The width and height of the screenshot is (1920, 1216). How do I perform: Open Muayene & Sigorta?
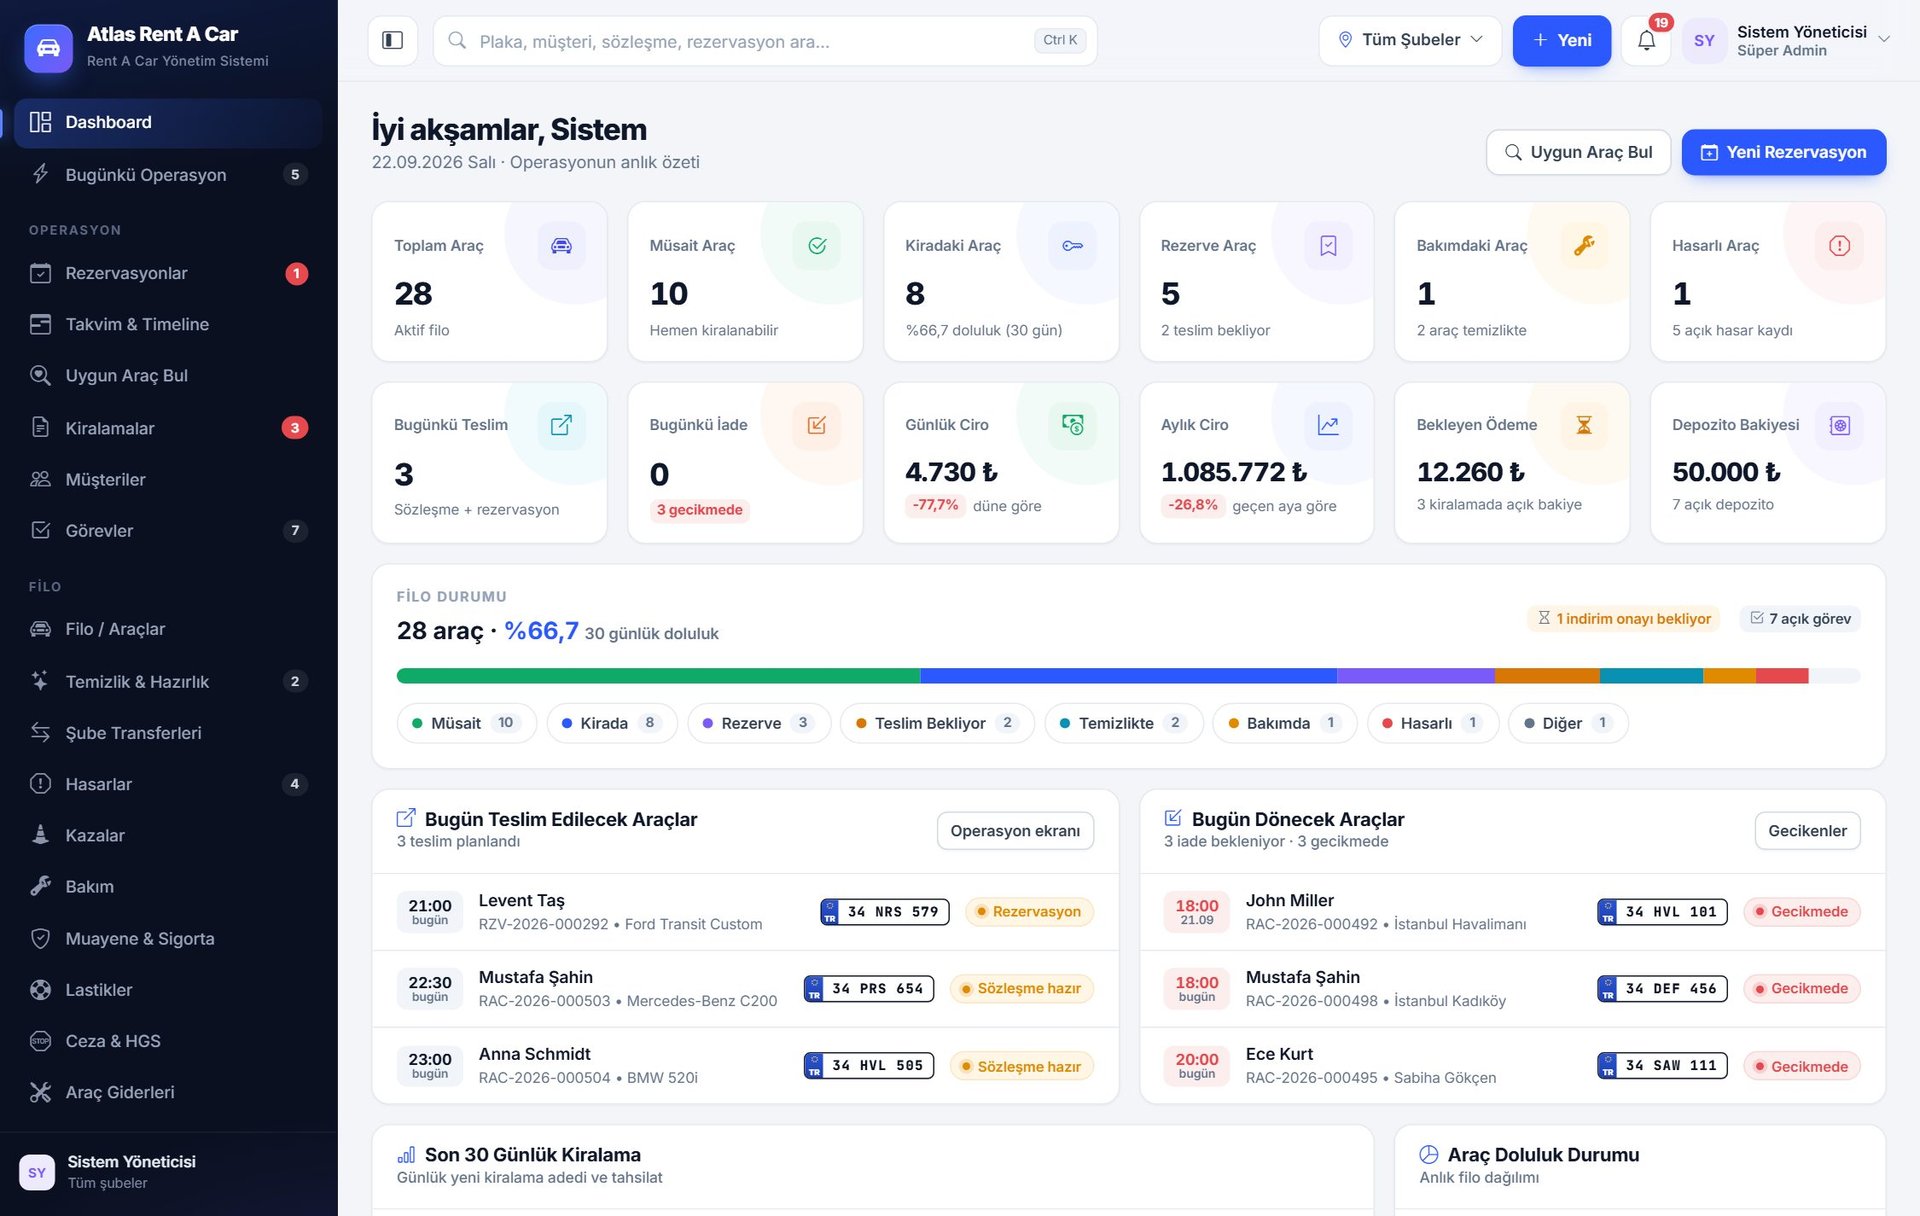pyautogui.click(x=168, y=938)
